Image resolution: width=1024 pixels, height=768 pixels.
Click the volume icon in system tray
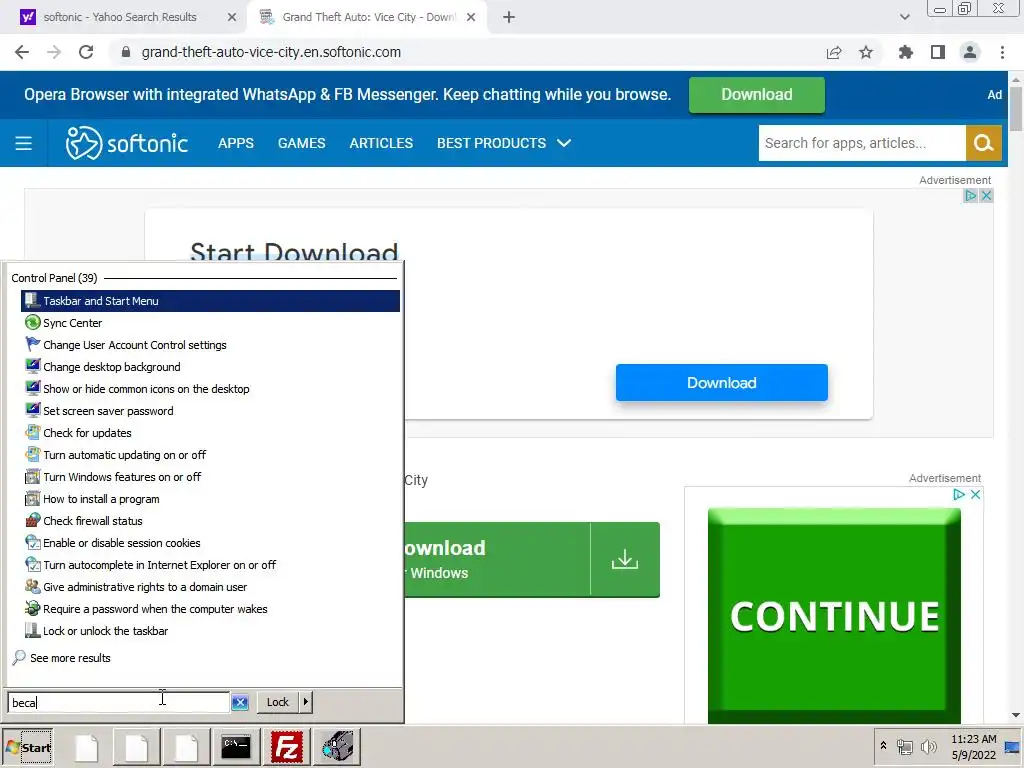pyautogui.click(x=928, y=746)
